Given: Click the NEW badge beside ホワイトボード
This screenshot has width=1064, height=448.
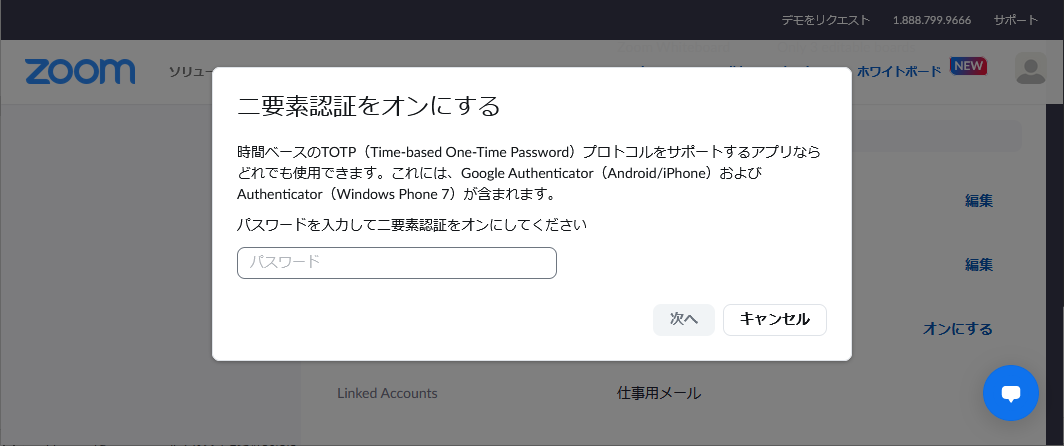Looking at the screenshot, I should [x=968, y=66].
